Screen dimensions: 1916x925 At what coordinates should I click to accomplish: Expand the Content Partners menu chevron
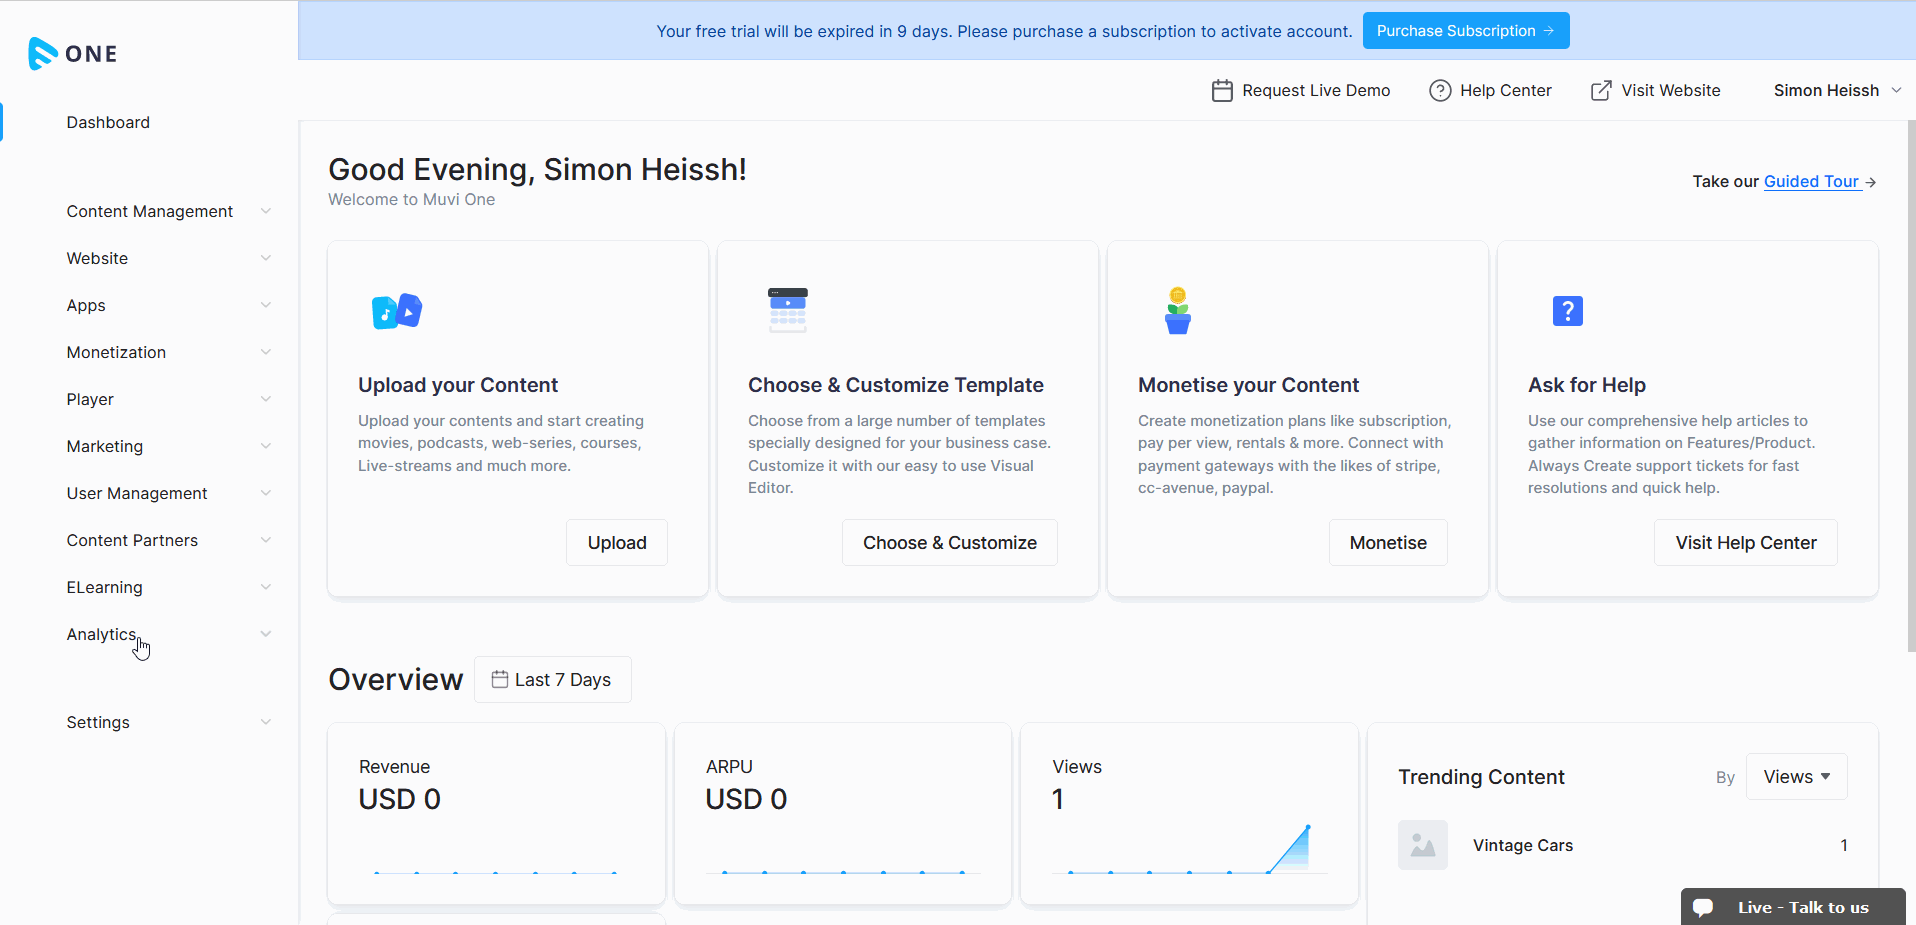point(266,540)
